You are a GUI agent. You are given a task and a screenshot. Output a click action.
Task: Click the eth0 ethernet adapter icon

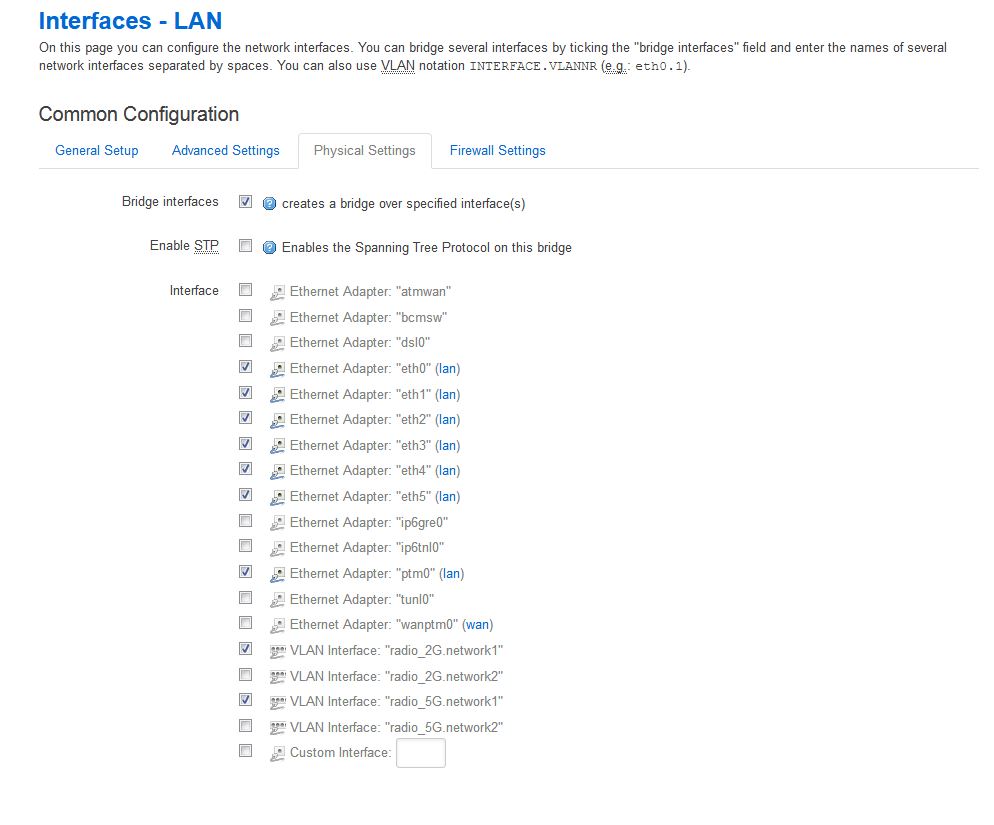(277, 369)
